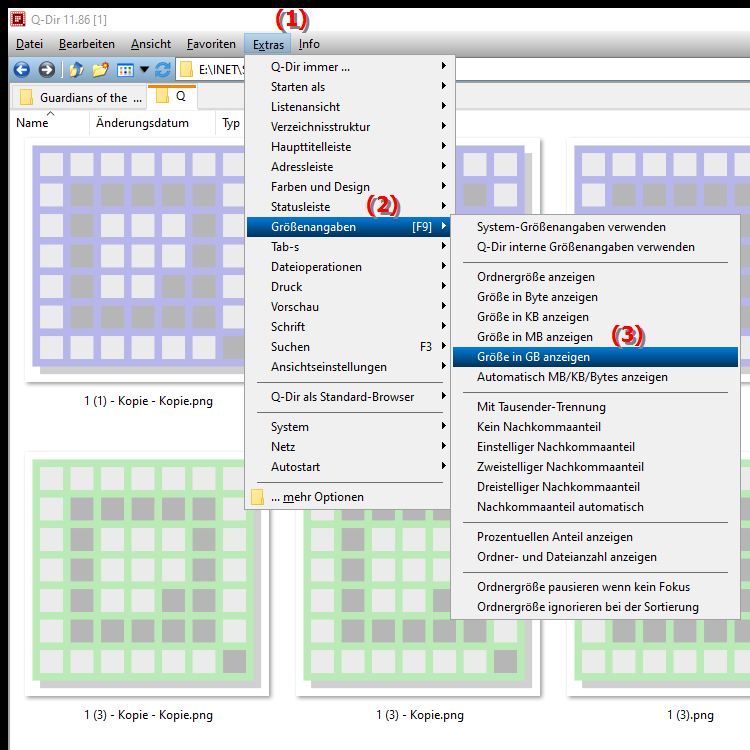The width and height of the screenshot is (750, 750).
Task: Toggle Ordnergröße anzeigen
Action: 595,277
